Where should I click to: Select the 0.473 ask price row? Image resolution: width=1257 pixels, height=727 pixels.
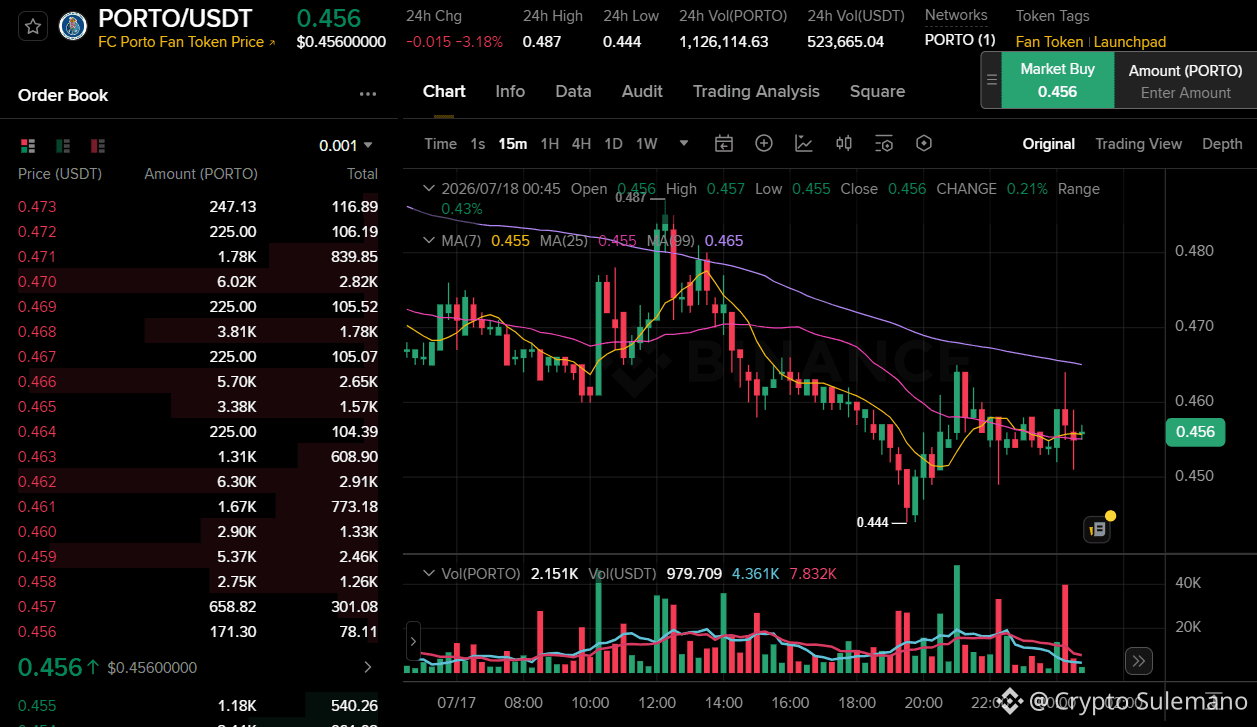pos(198,207)
